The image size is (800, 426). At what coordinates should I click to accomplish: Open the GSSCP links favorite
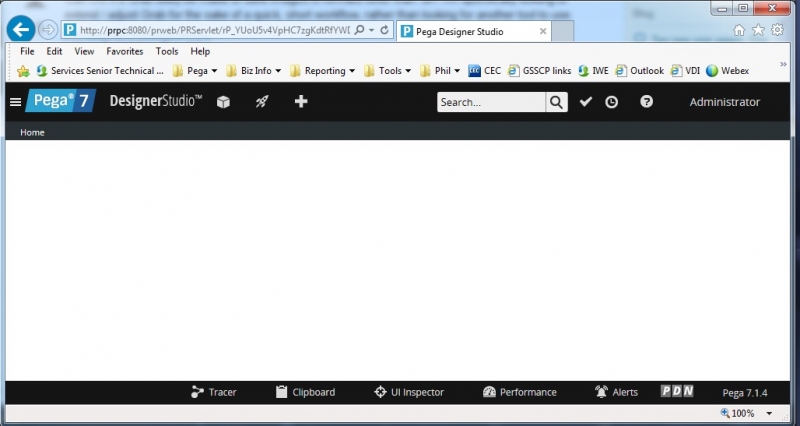[x=540, y=71]
